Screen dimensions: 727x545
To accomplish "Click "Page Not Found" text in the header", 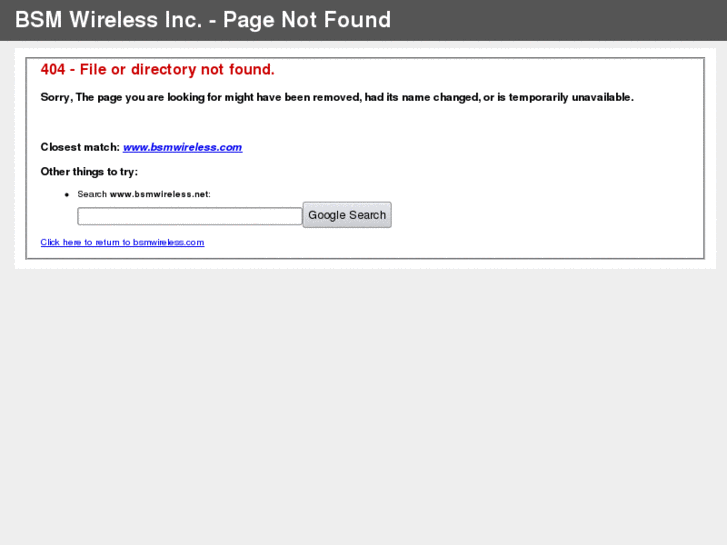I will [x=307, y=20].
